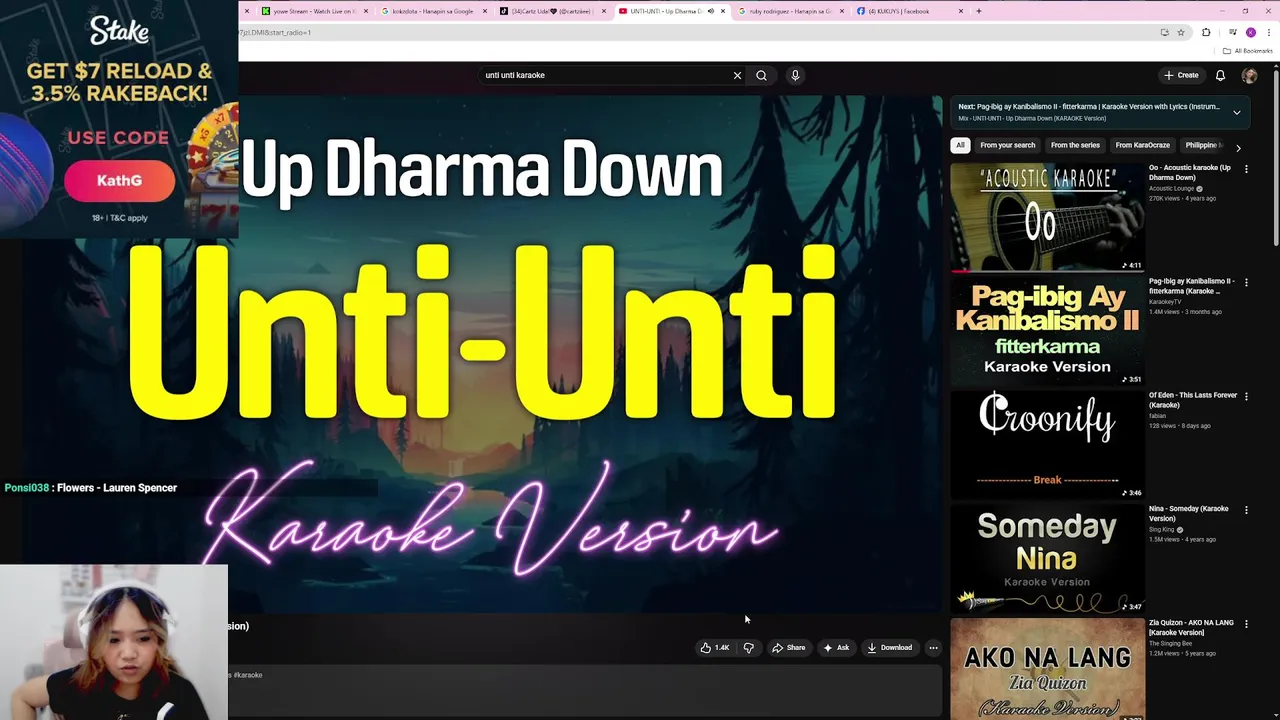Expand the 'Next: Pag-ibig ay Kanibalismo II' mix panel
This screenshot has height=720, width=1280.
pyautogui.click(x=1237, y=112)
